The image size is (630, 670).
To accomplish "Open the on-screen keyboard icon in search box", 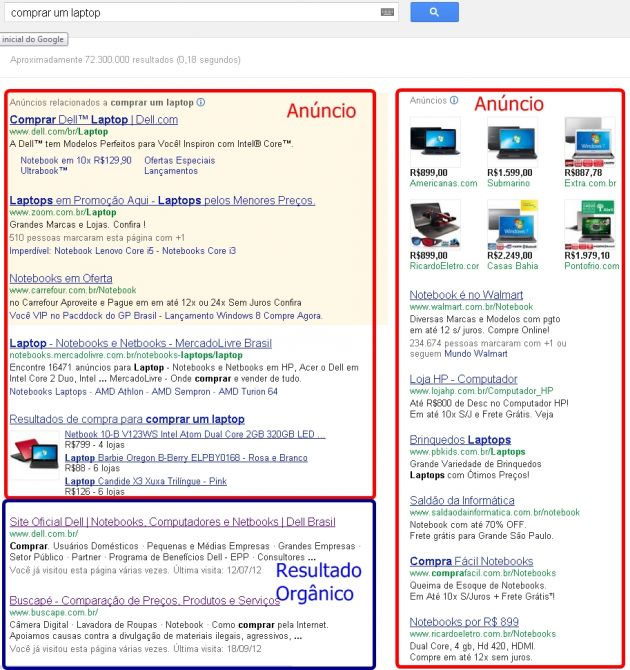I will tap(387, 12).
